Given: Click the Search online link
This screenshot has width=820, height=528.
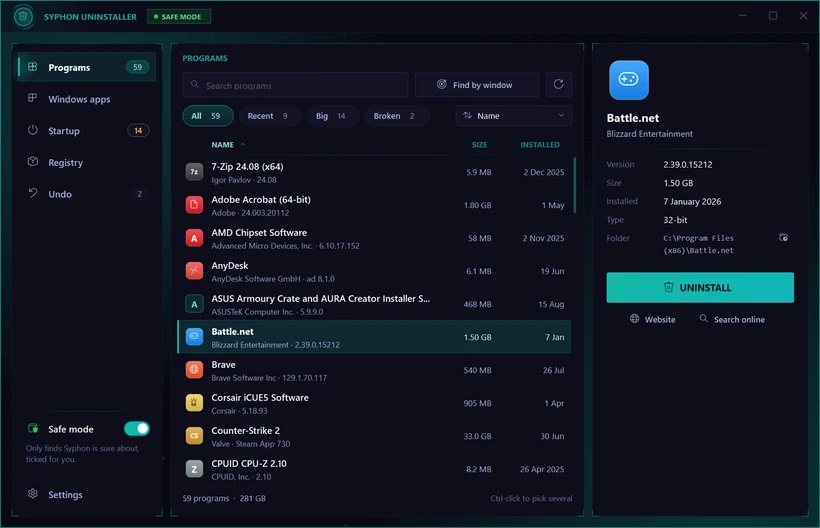Looking at the screenshot, I should [x=732, y=319].
